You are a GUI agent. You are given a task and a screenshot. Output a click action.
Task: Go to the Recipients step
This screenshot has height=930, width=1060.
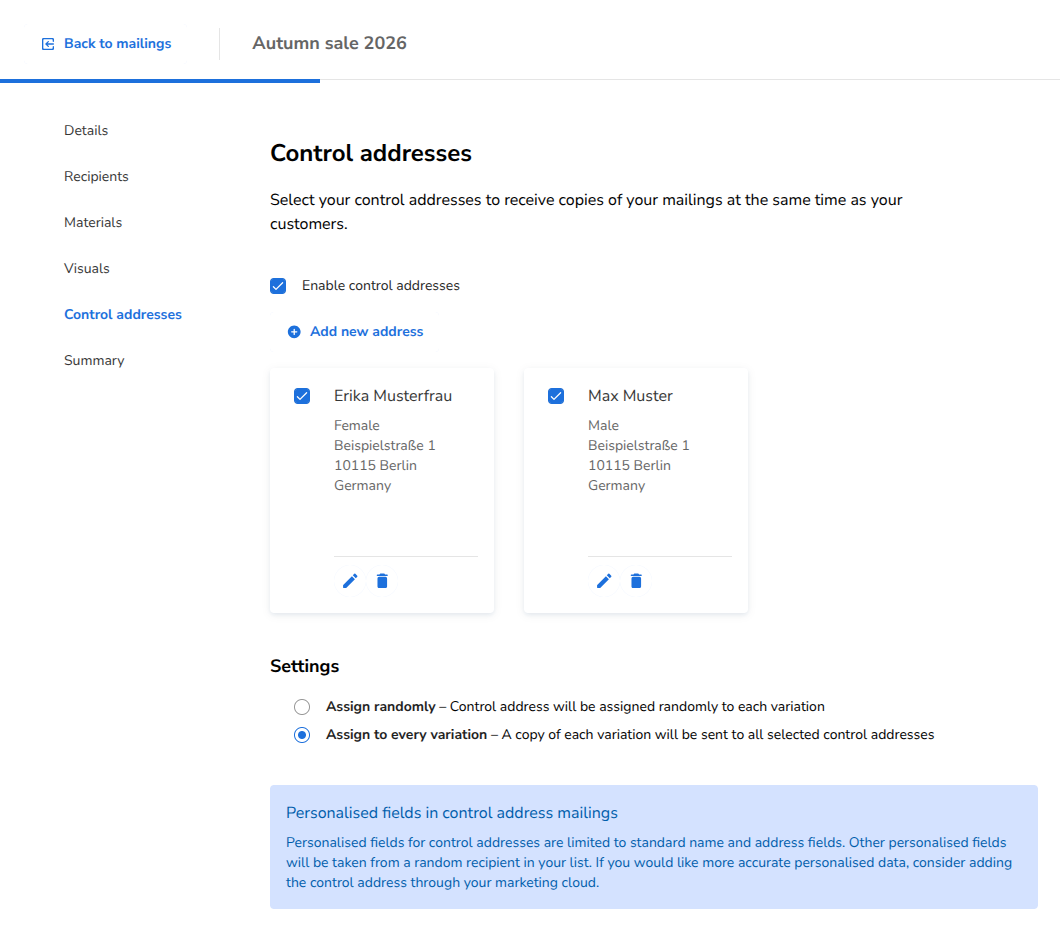pos(96,176)
